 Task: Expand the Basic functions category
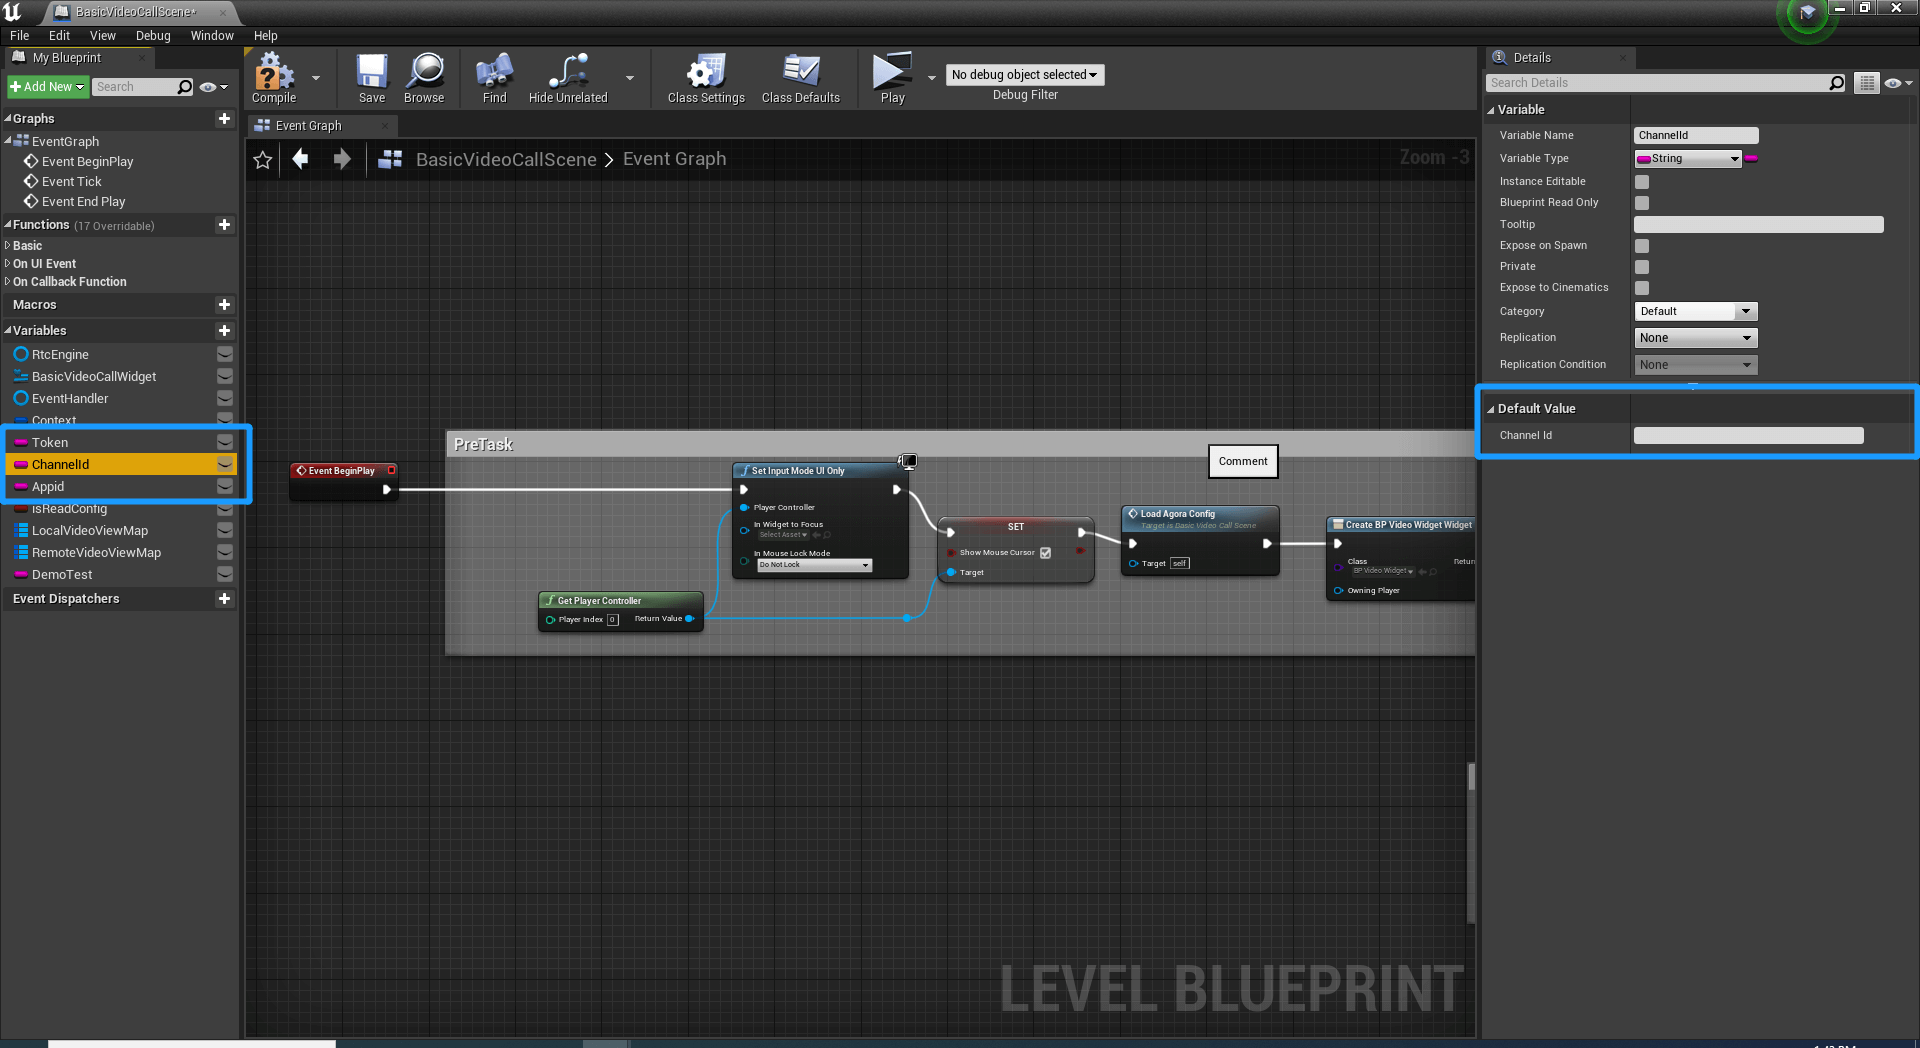click(x=7, y=246)
